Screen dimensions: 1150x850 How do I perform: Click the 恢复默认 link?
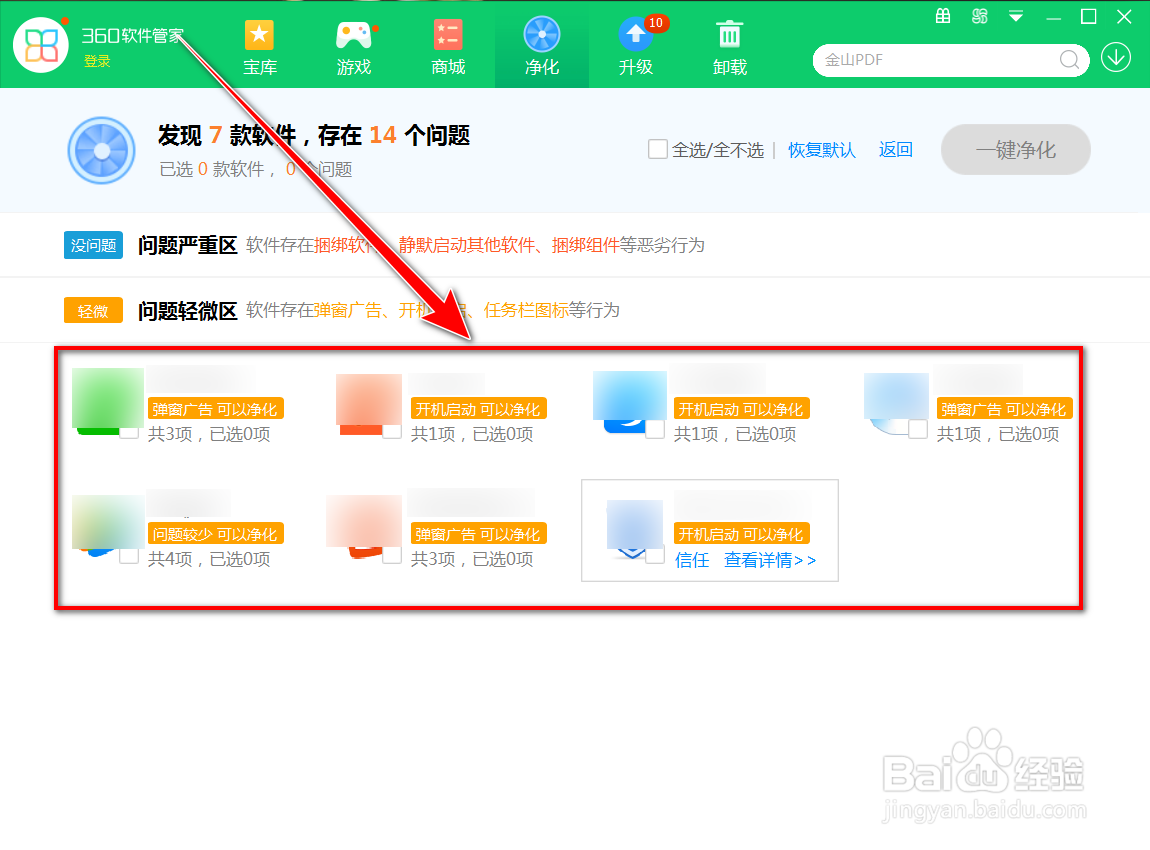821,149
